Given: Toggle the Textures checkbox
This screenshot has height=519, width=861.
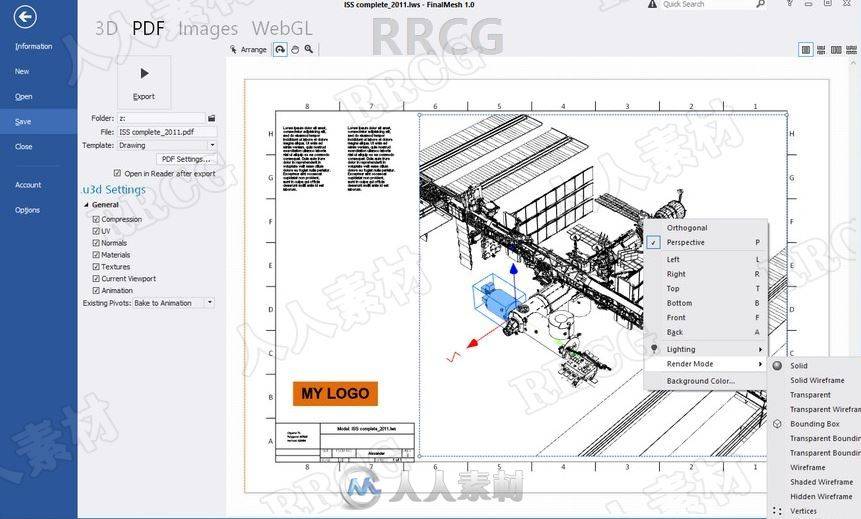Looking at the screenshot, I should click(x=96, y=267).
